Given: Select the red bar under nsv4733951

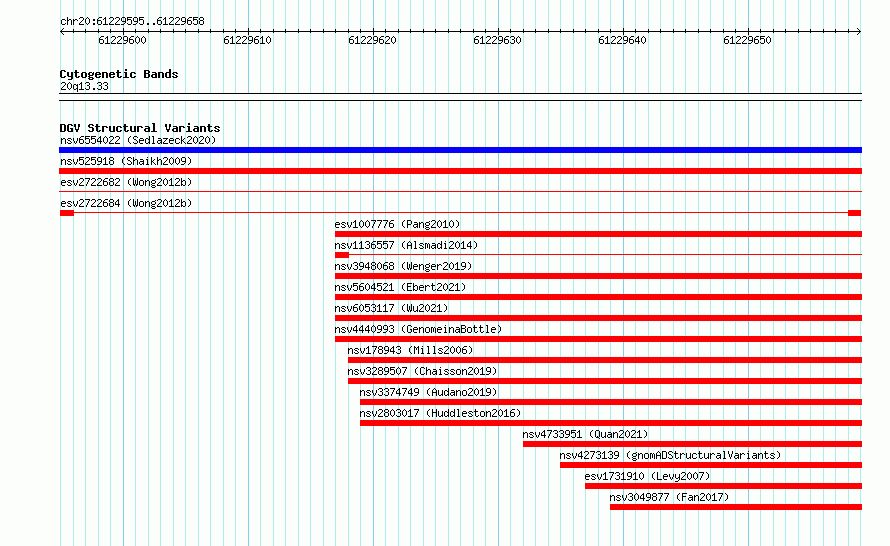Looking at the screenshot, I should click(x=692, y=444).
